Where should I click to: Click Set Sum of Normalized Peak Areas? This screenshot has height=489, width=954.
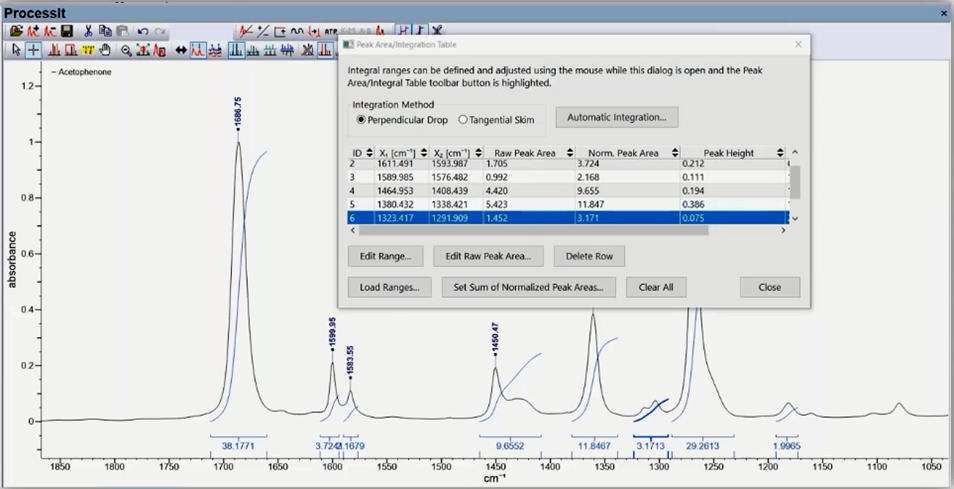point(528,287)
